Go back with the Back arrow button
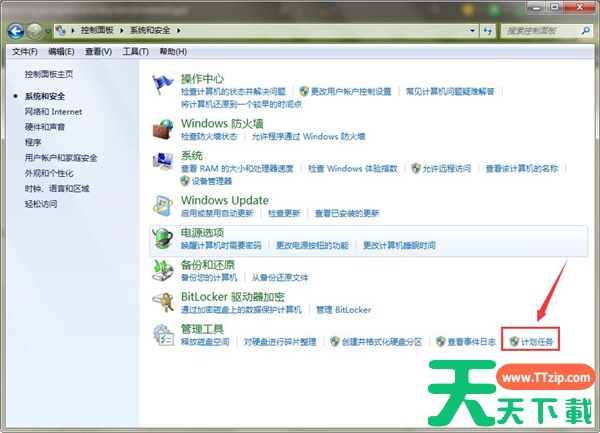Image resolution: width=600 pixels, height=433 pixels. click(17, 31)
